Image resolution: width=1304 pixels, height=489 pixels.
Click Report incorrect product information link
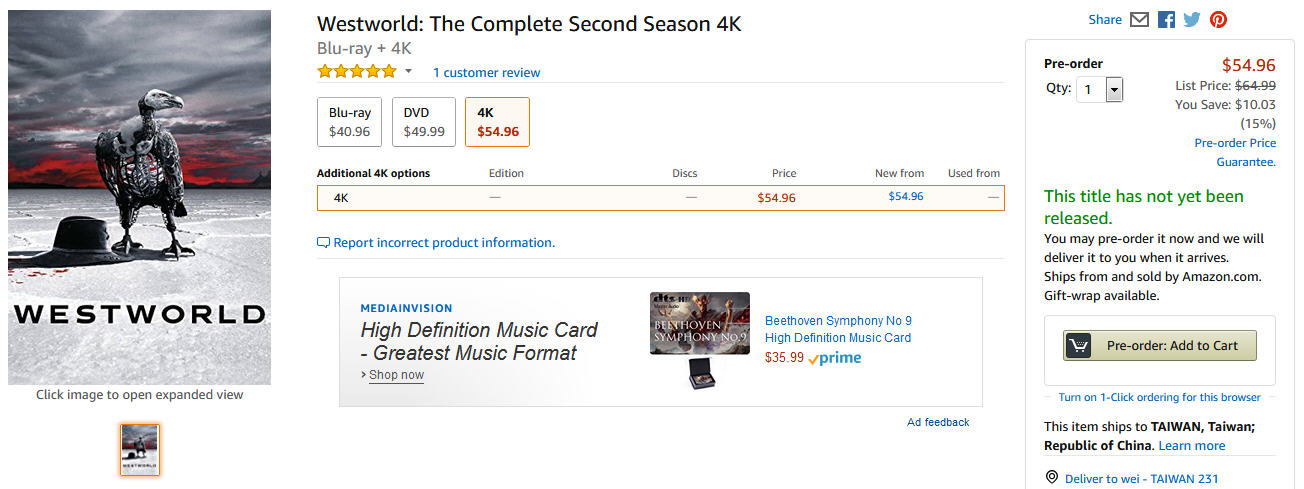pos(443,243)
